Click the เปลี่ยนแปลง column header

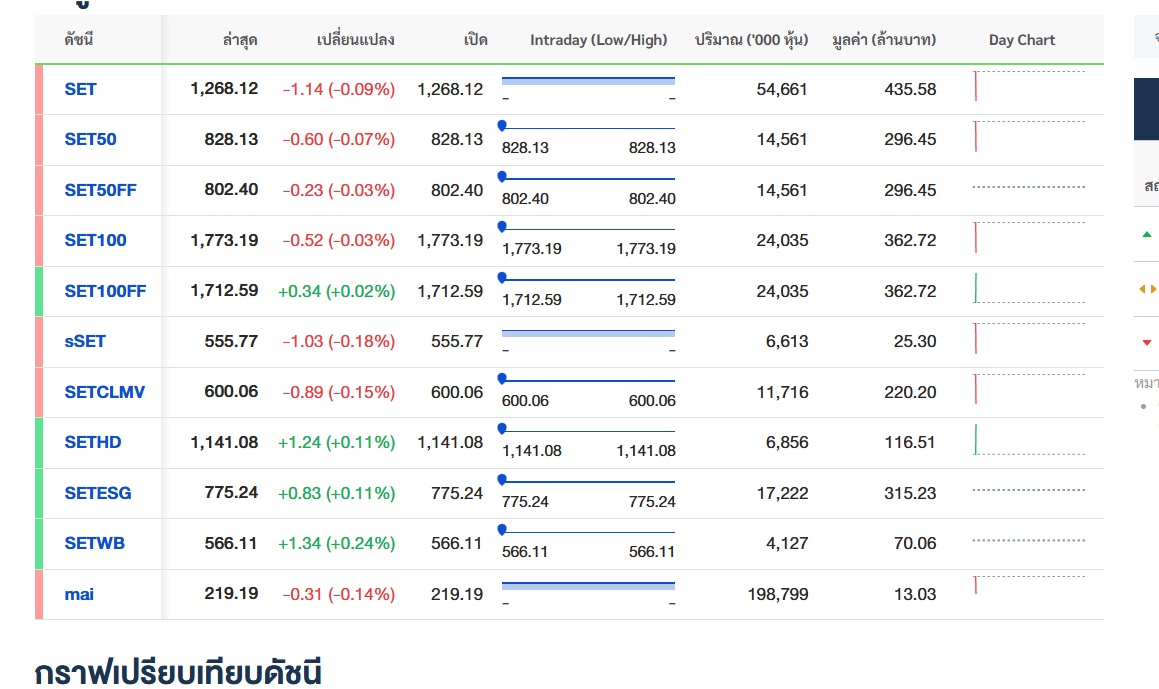(355, 40)
